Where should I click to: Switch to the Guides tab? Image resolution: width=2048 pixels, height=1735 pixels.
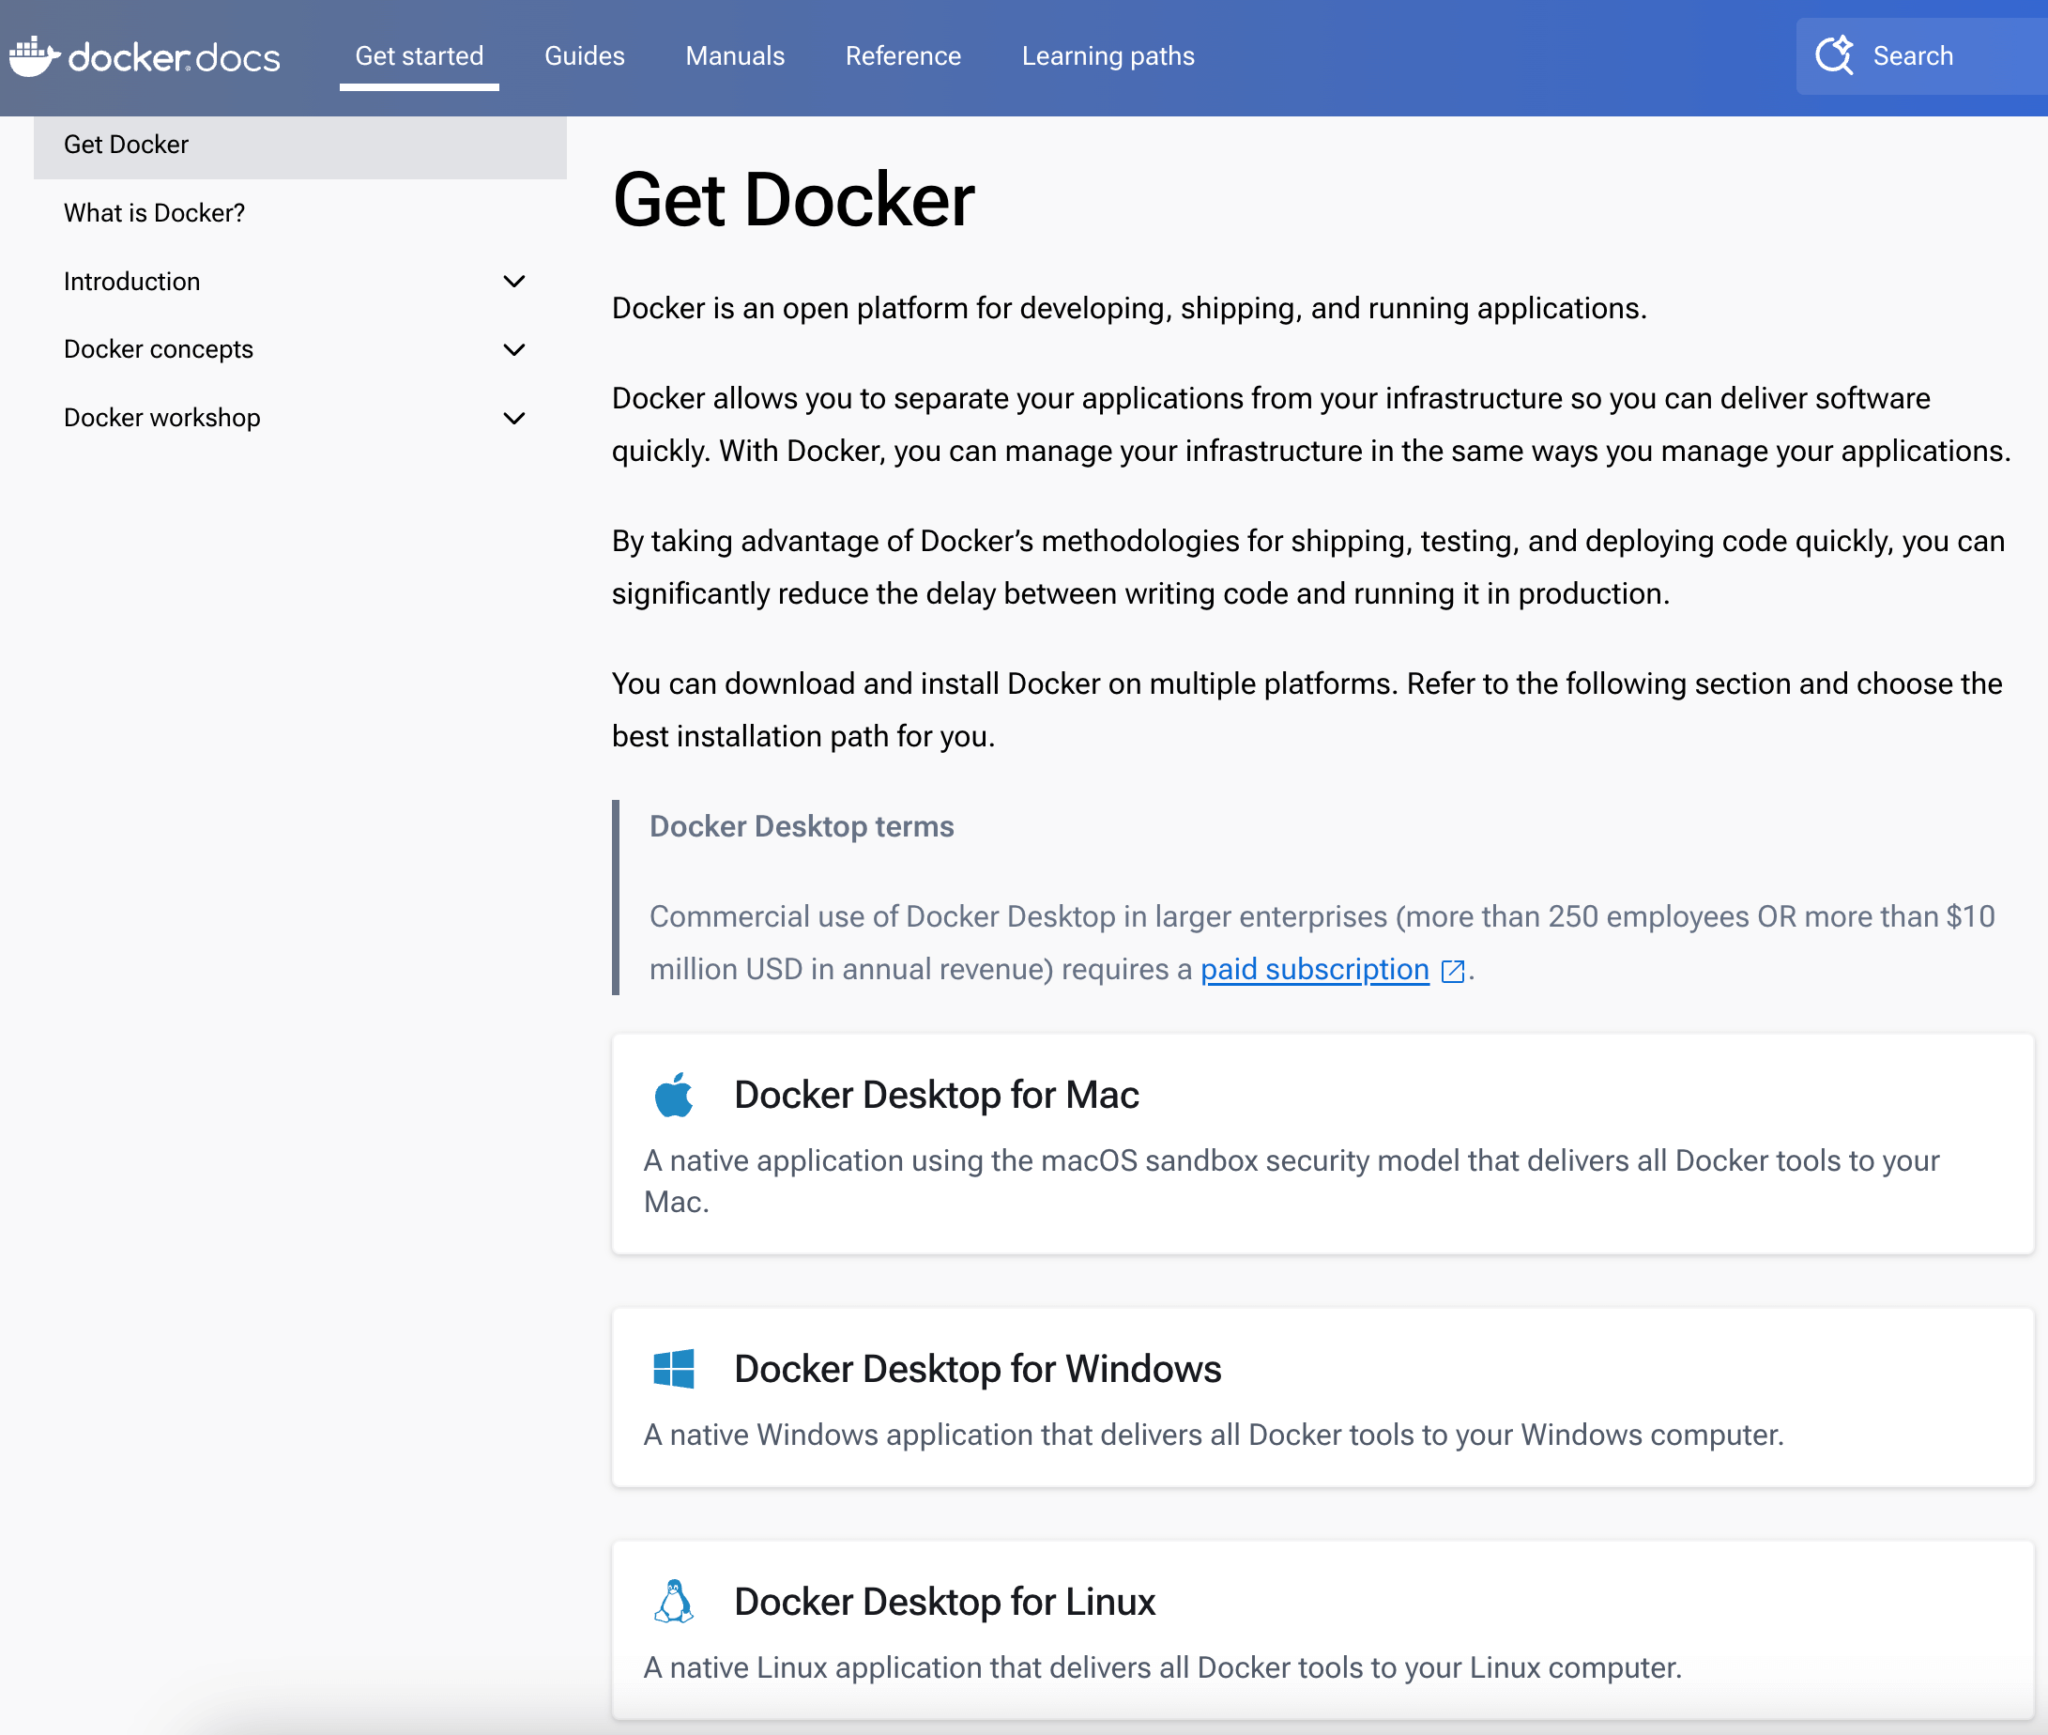585,56
